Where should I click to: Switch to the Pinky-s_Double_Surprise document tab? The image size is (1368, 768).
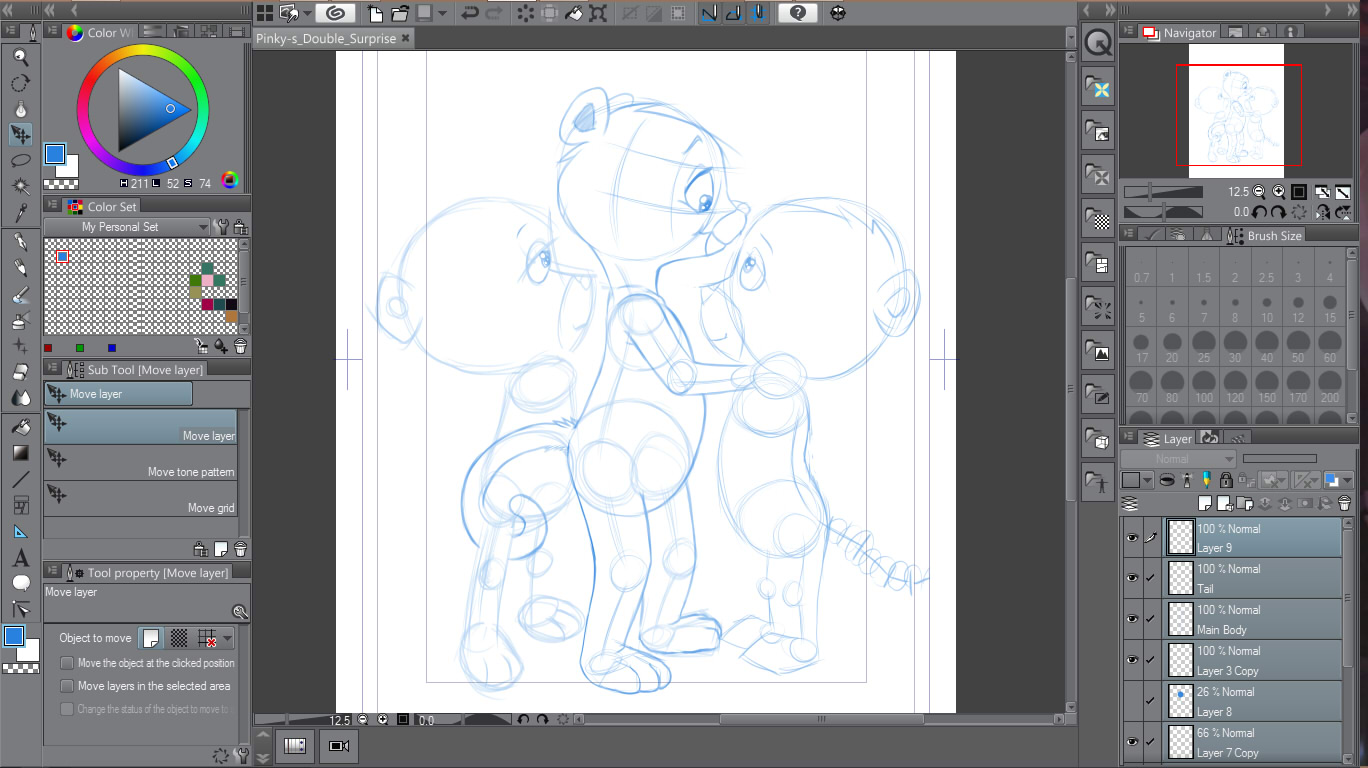tap(326, 38)
